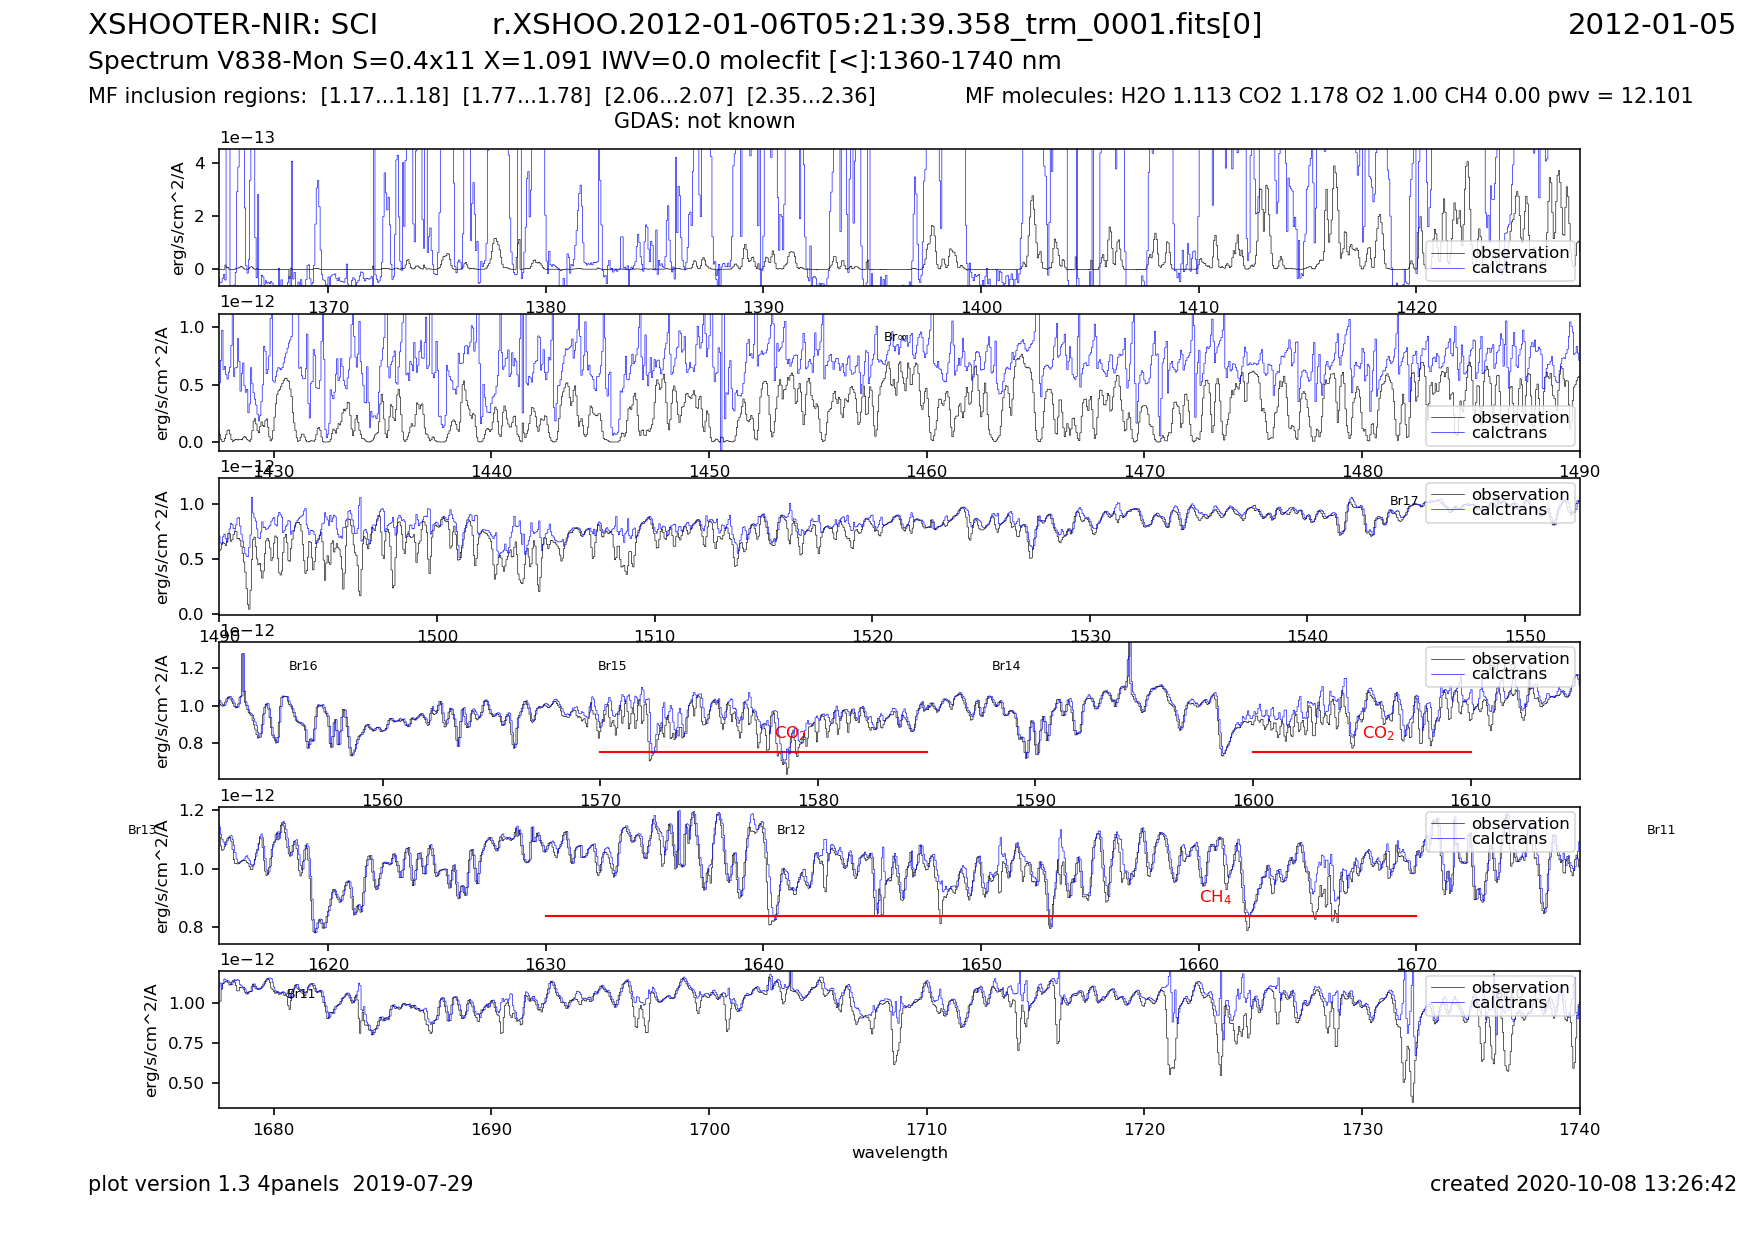The image size is (1755, 1245).
Task: Click the 'created 2020-10-08' timestamp
Action: tap(1582, 1184)
